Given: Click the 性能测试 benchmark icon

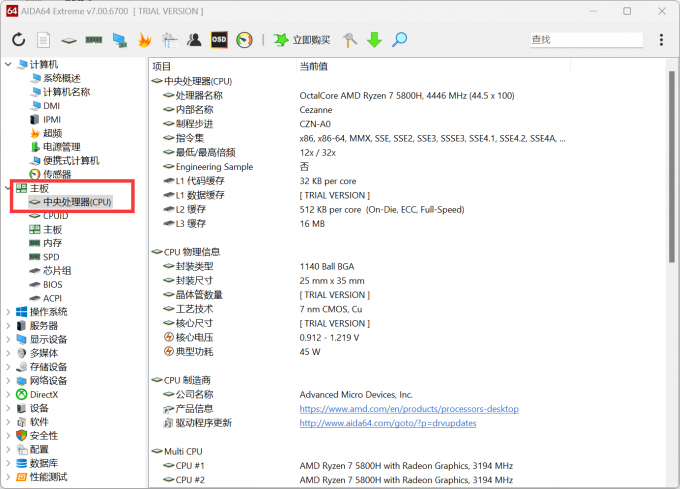Looking at the screenshot, I should tap(21, 477).
